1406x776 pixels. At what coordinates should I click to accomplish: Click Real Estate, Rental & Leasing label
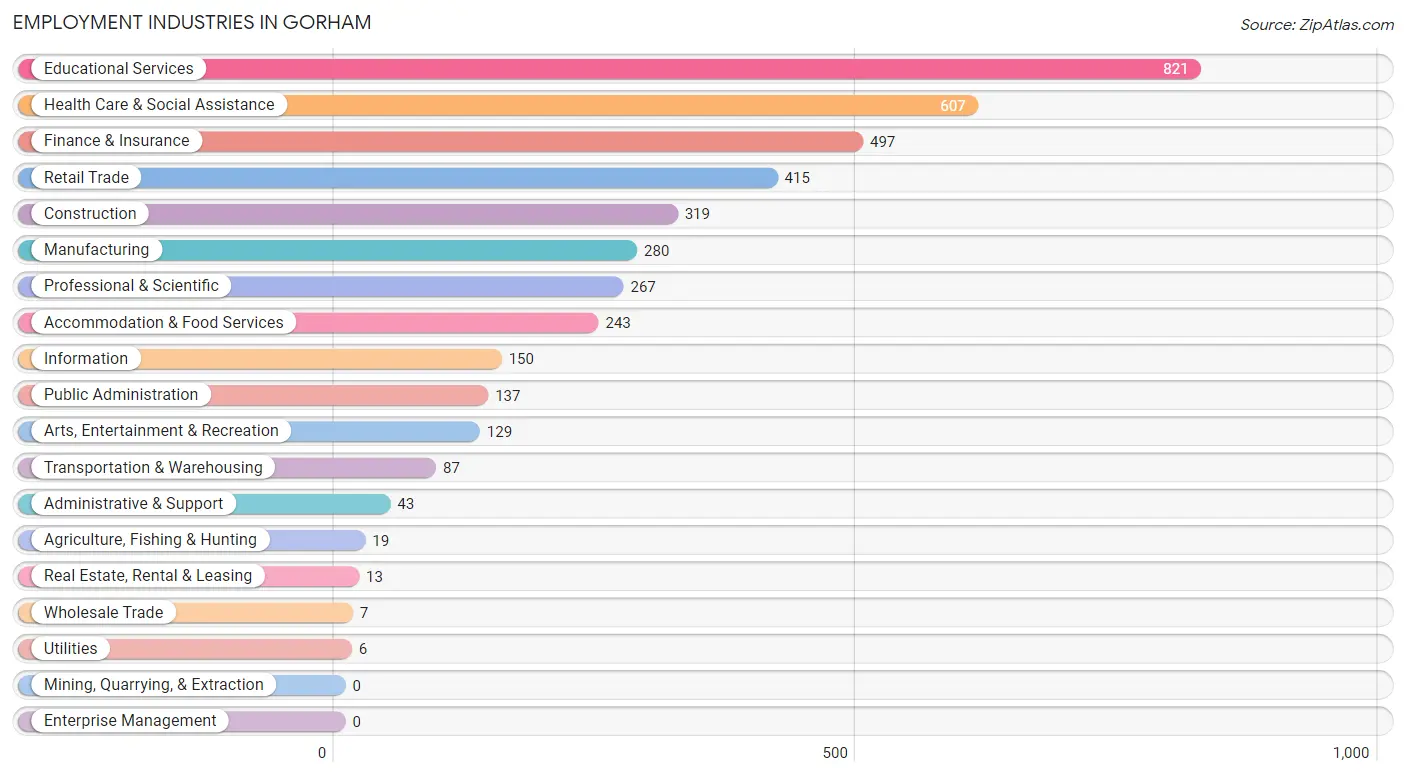click(x=148, y=576)
